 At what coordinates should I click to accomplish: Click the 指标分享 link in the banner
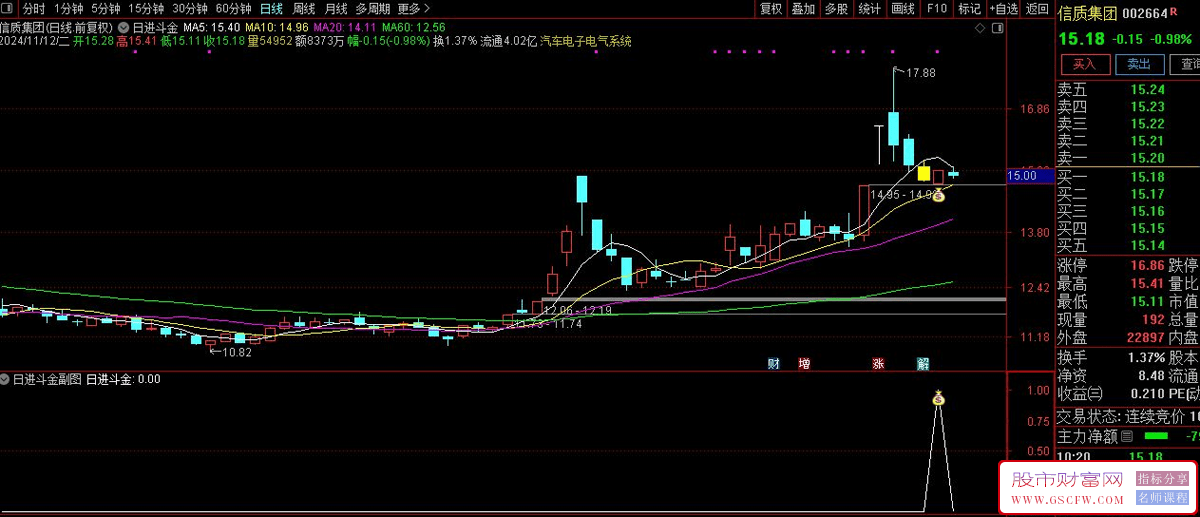click(1162, 480)
